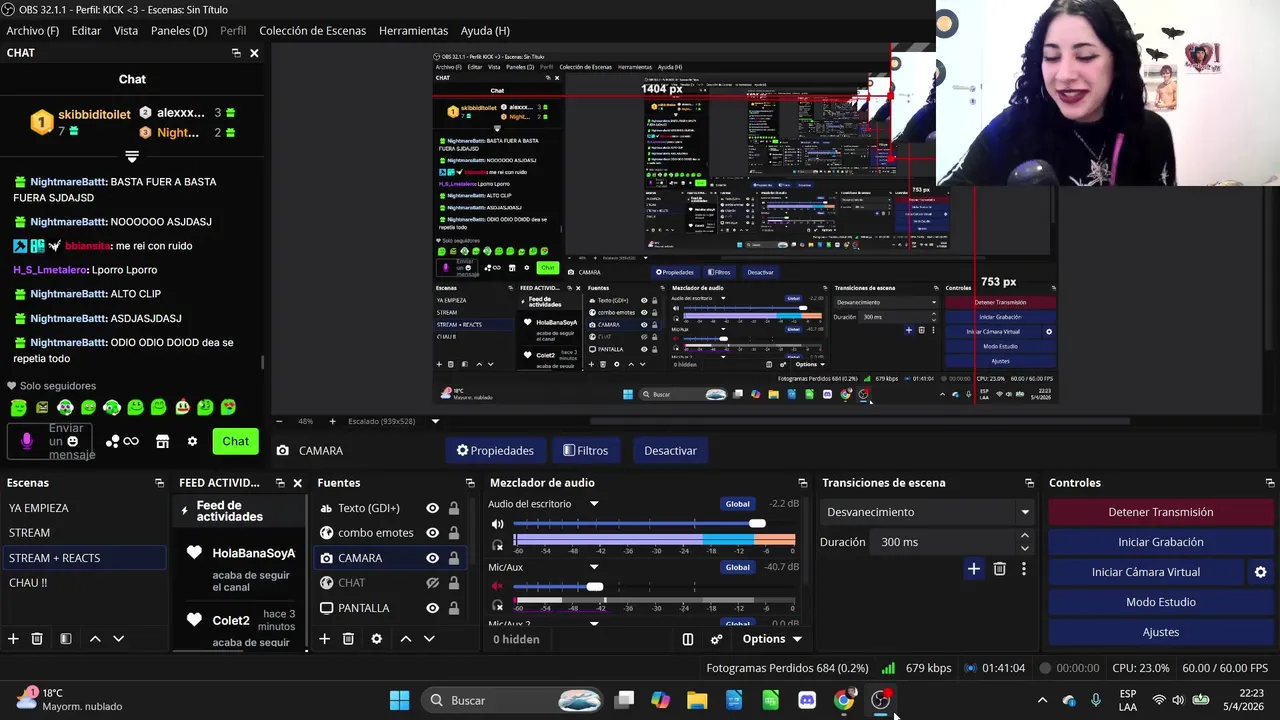Viewport: 1280px width, 720px height.
Task: Open Discord from the taskbar
Action: tap(807, 700)
